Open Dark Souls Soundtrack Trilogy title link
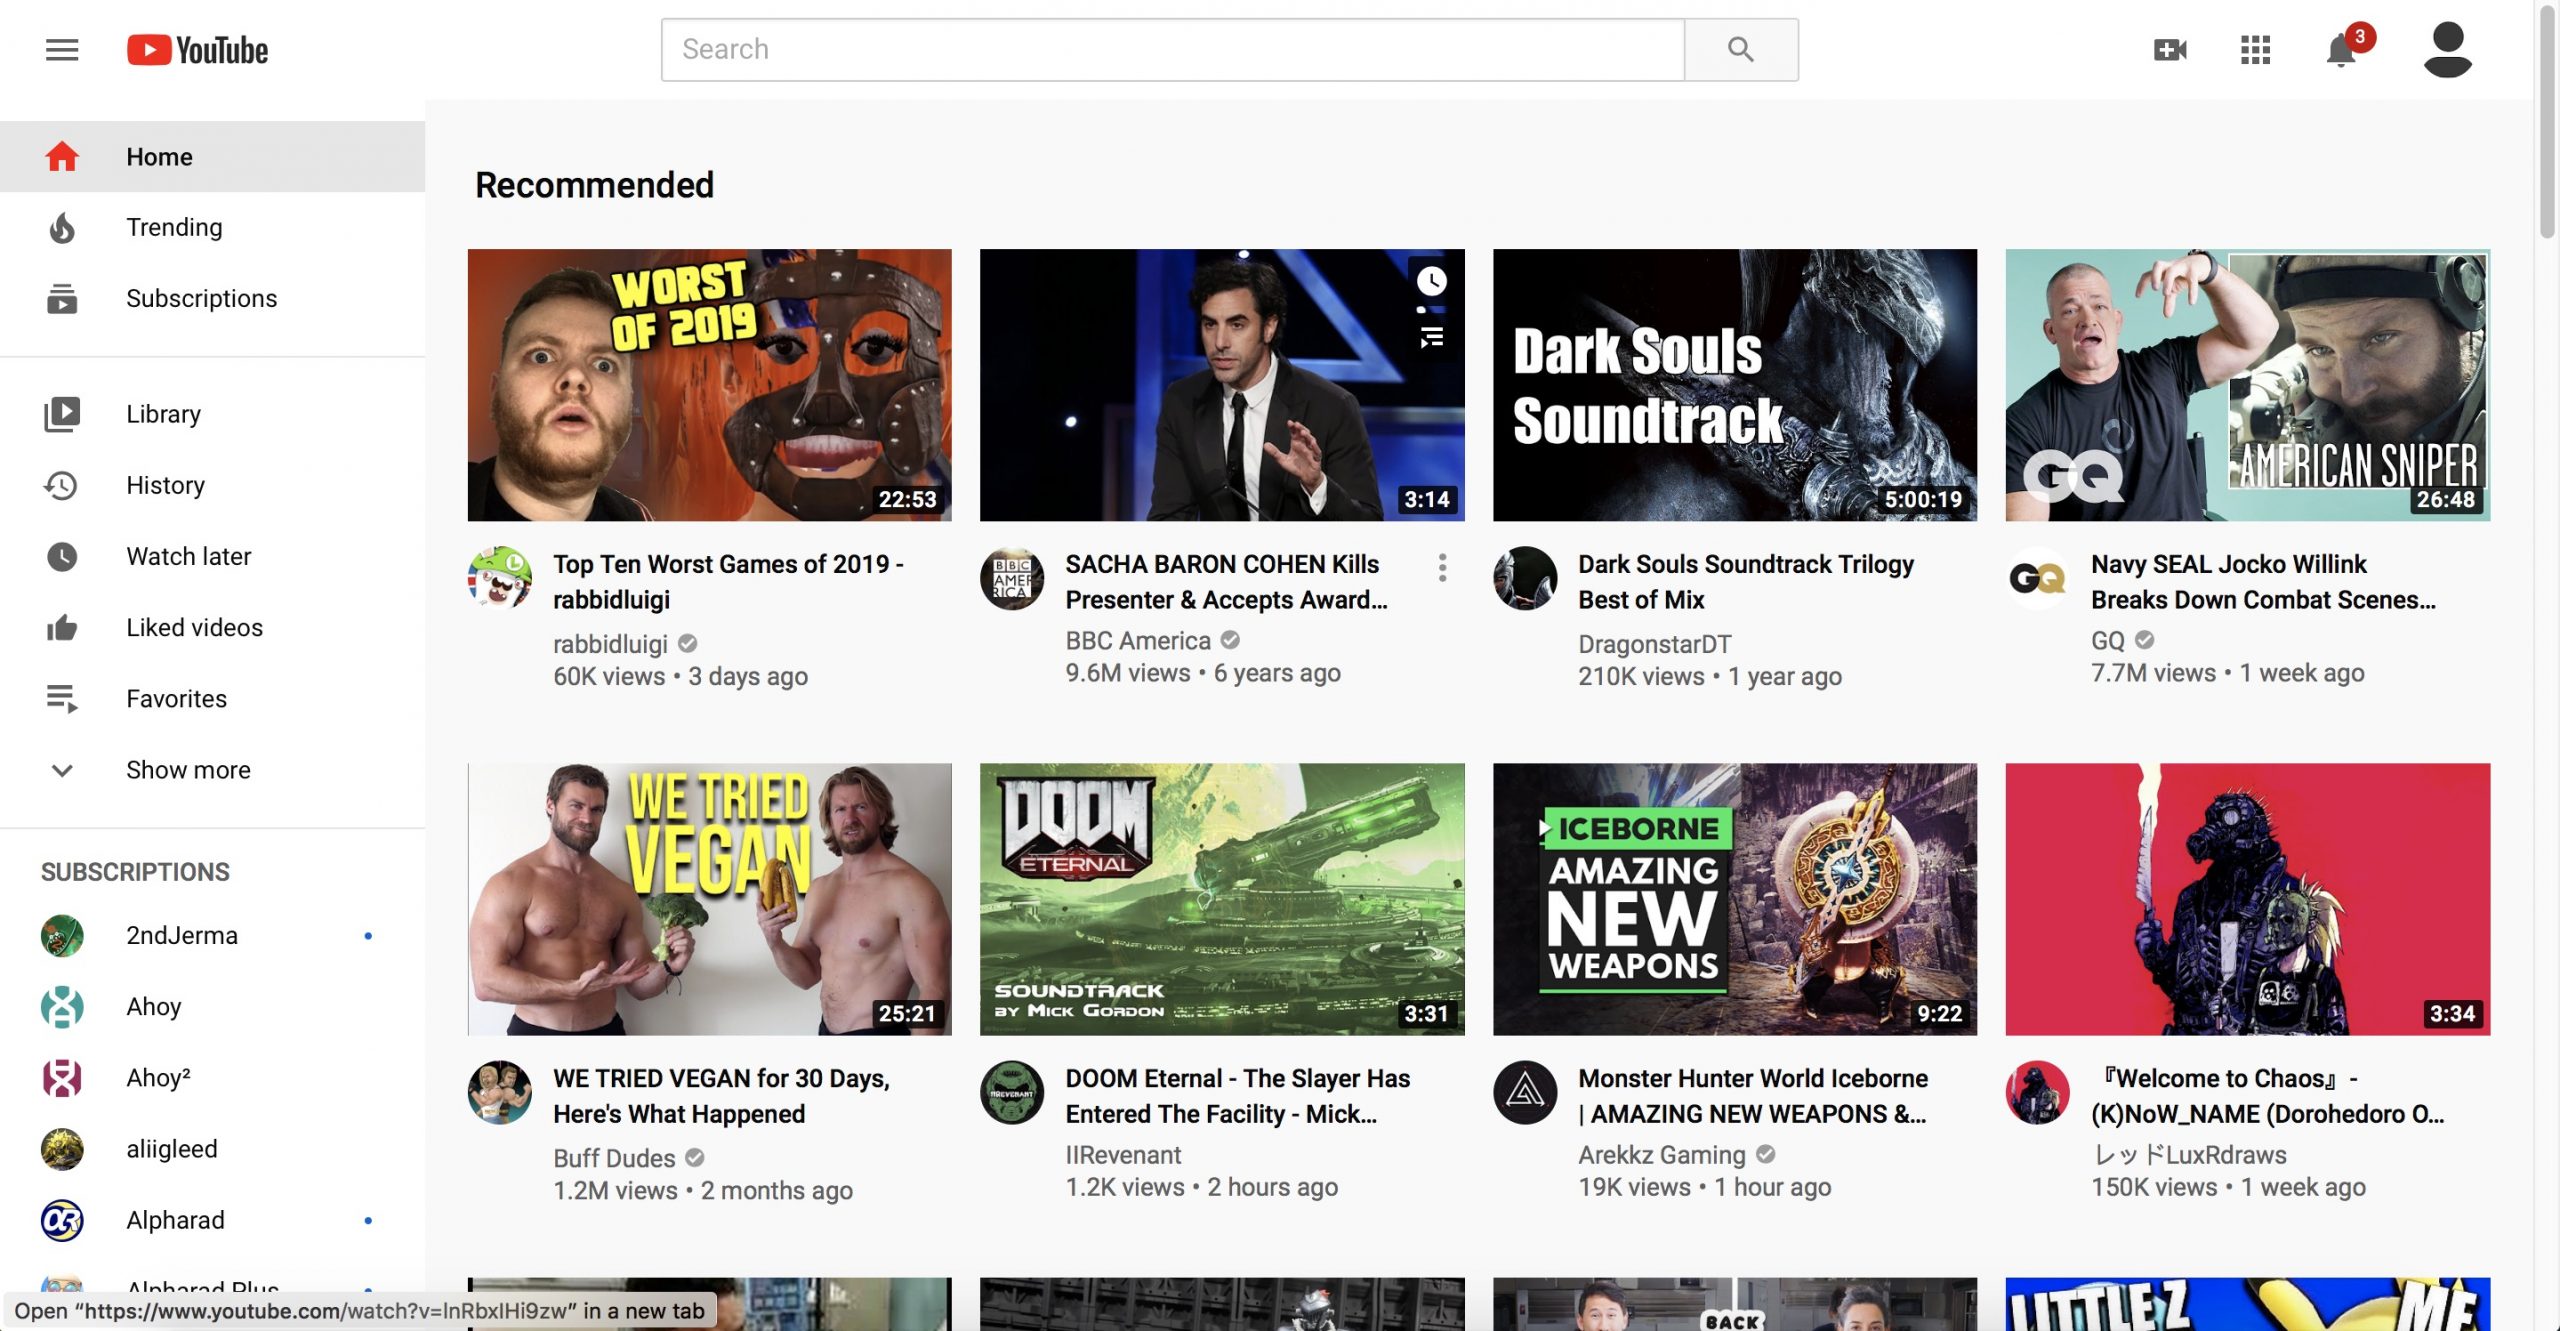2560x1331 pixels. tap(1746, 582)
